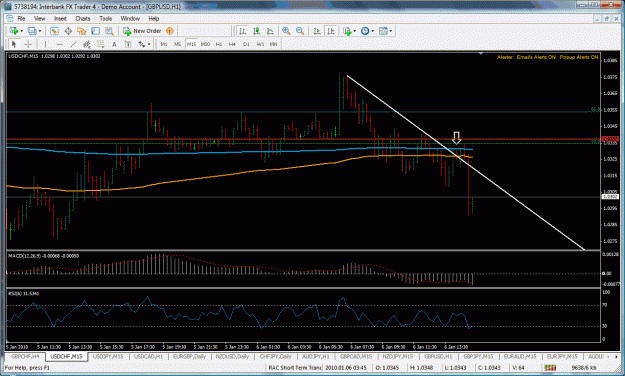This screenshot has width=625, height=376.
Task: Expand the Indicators dropdown arrow
Action: coord(354,31)
